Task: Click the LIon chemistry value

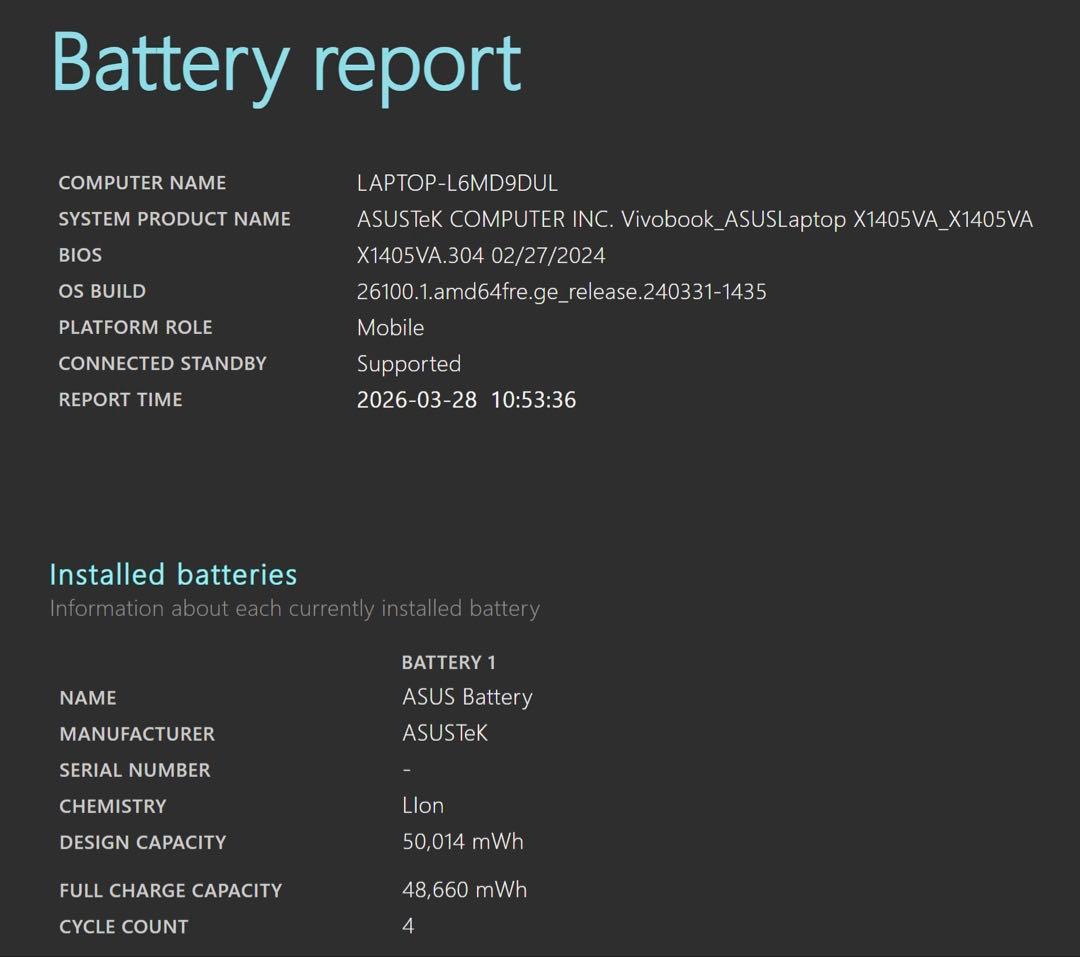Action: click(423, 805)
